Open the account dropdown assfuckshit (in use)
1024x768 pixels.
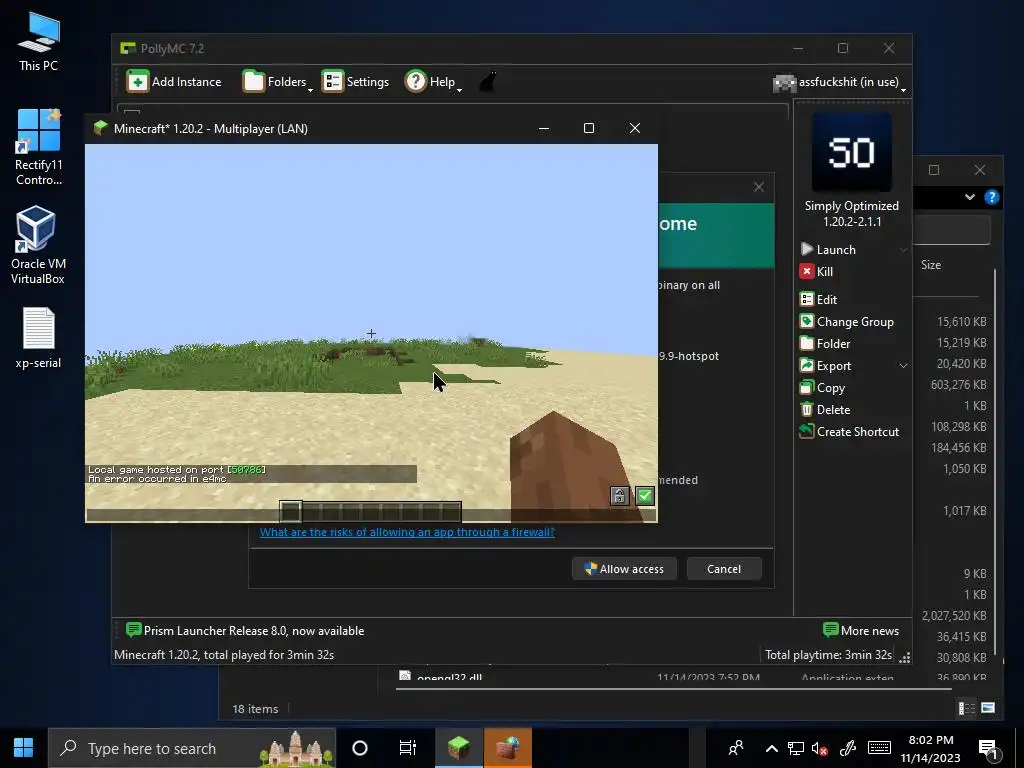coord(840,82)
